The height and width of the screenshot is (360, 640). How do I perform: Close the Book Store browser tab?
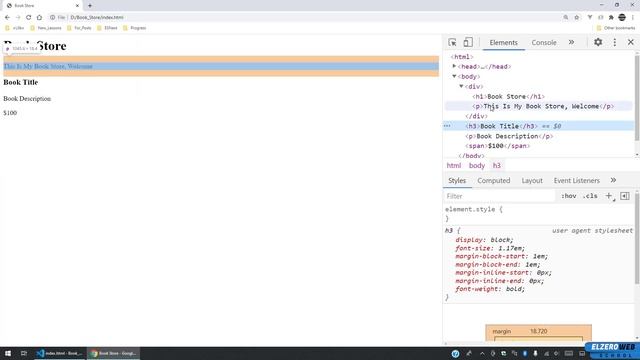click(77, 6)
